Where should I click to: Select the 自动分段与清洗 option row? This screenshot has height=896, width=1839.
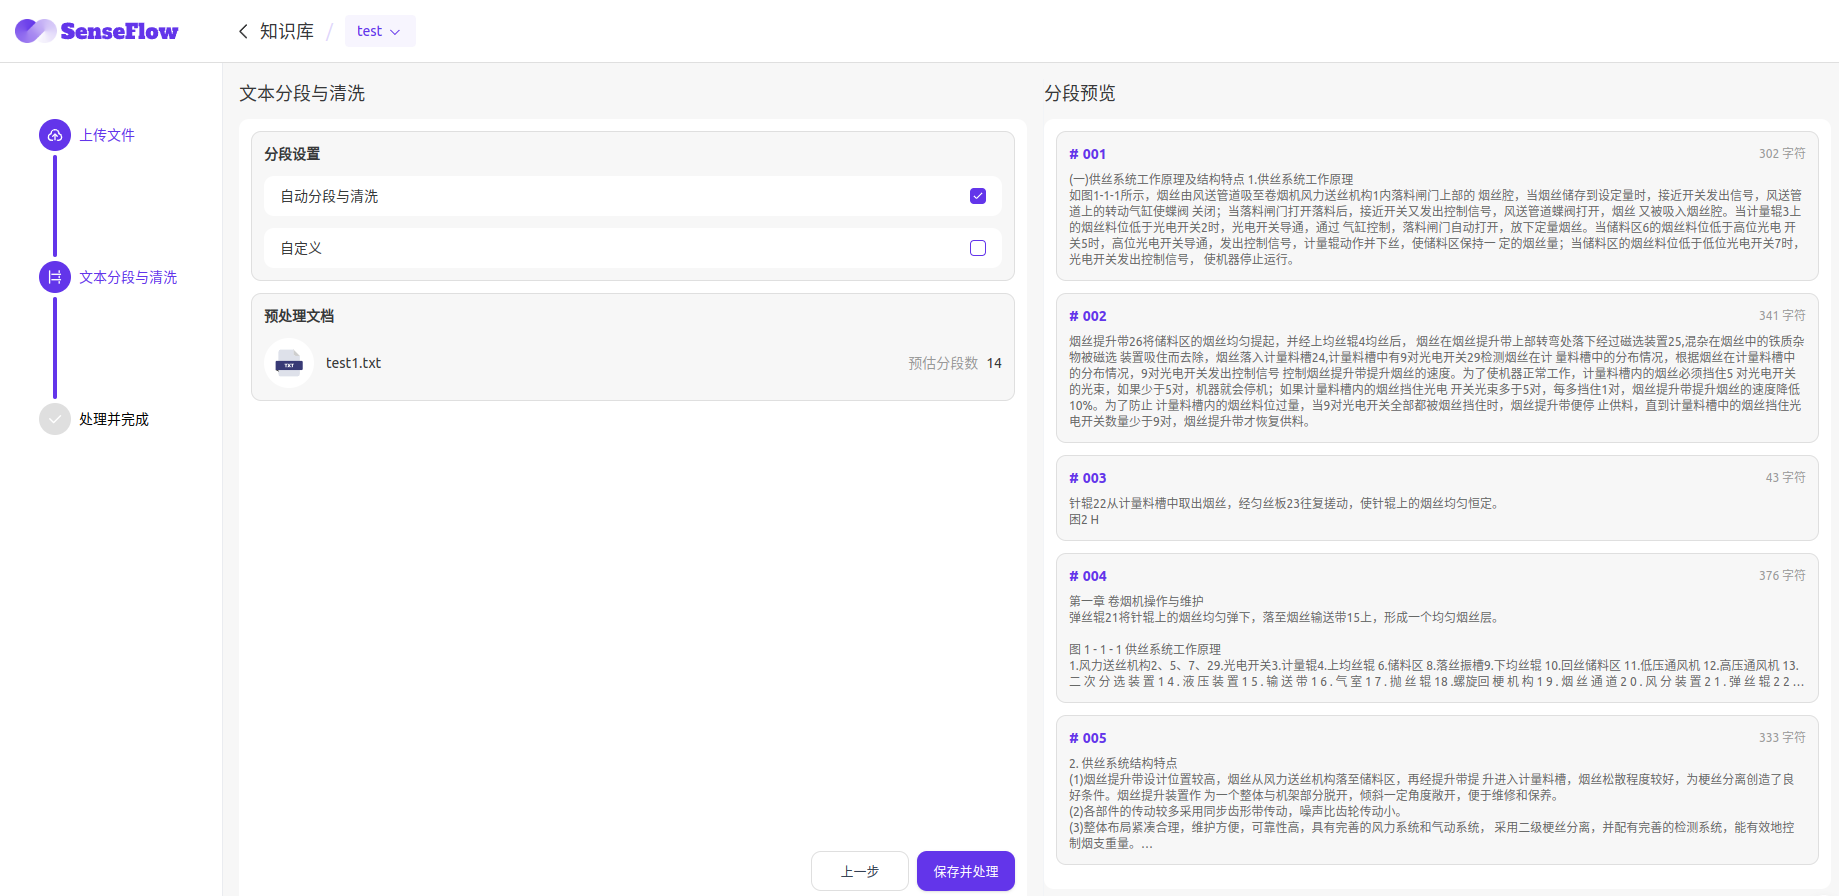pyautogui.click(x=633, y=196)
